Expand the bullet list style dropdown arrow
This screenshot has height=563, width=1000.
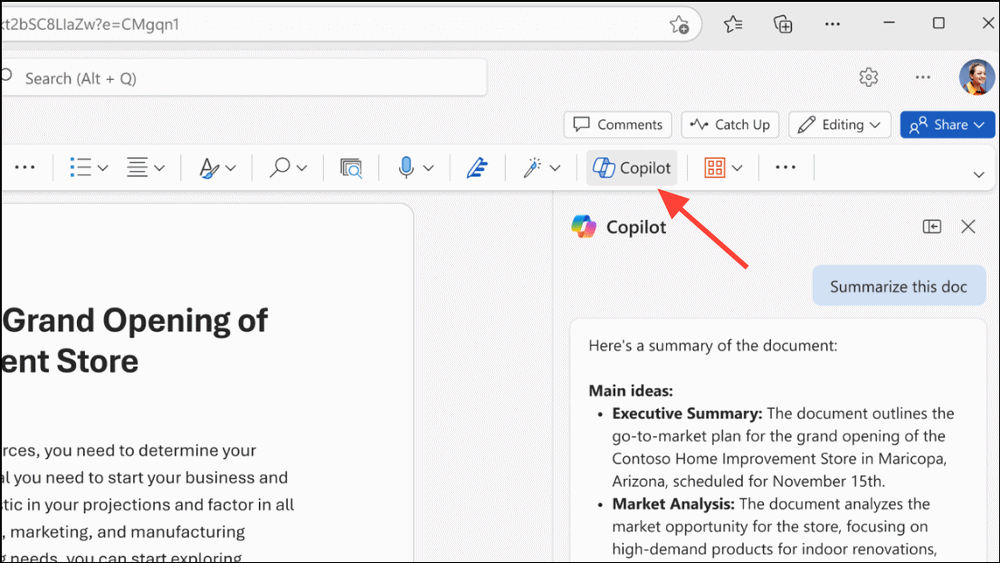(x=103, y=168)
